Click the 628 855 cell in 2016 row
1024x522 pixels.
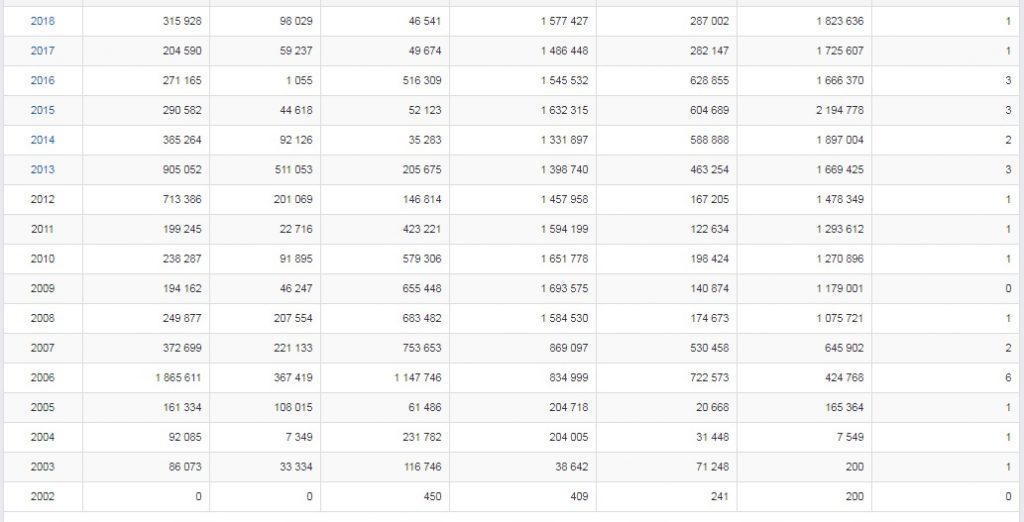coord(709,80)
